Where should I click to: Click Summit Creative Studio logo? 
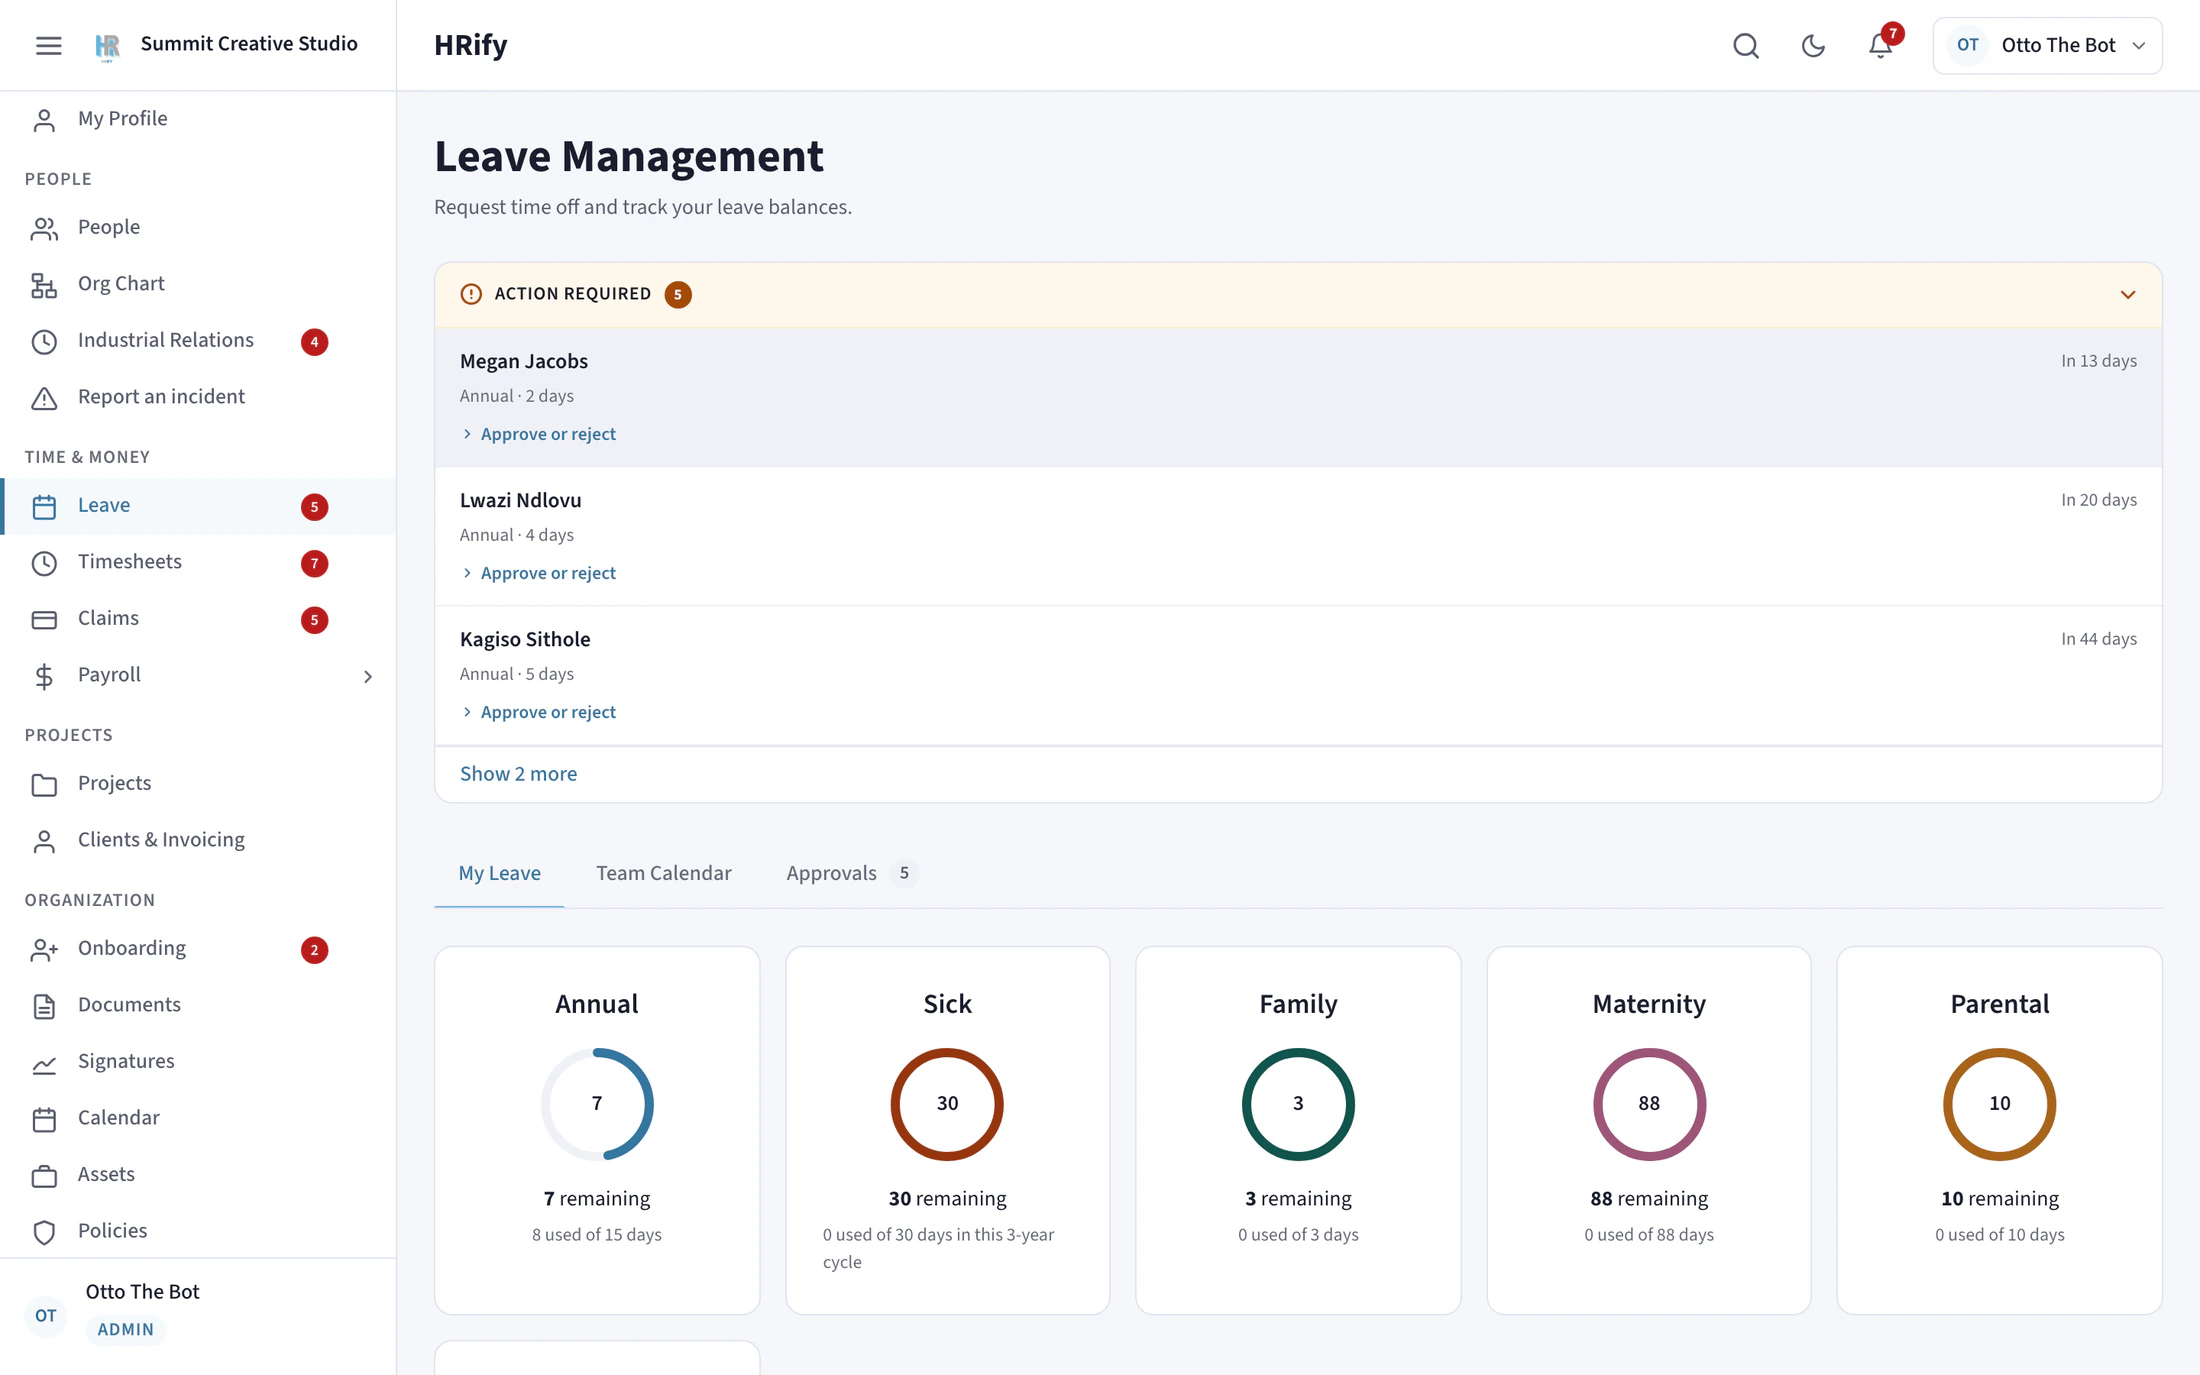tap(107, 46)
